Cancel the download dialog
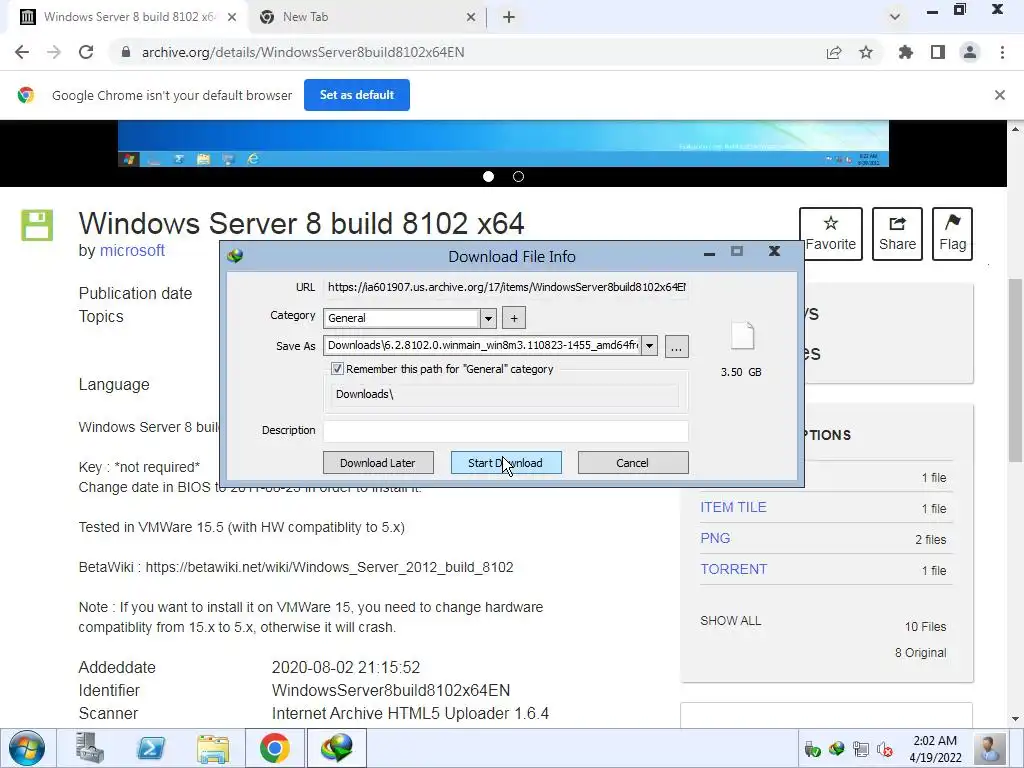Image resolution: width=1024 pixels, height=768 pixels. 633,463
